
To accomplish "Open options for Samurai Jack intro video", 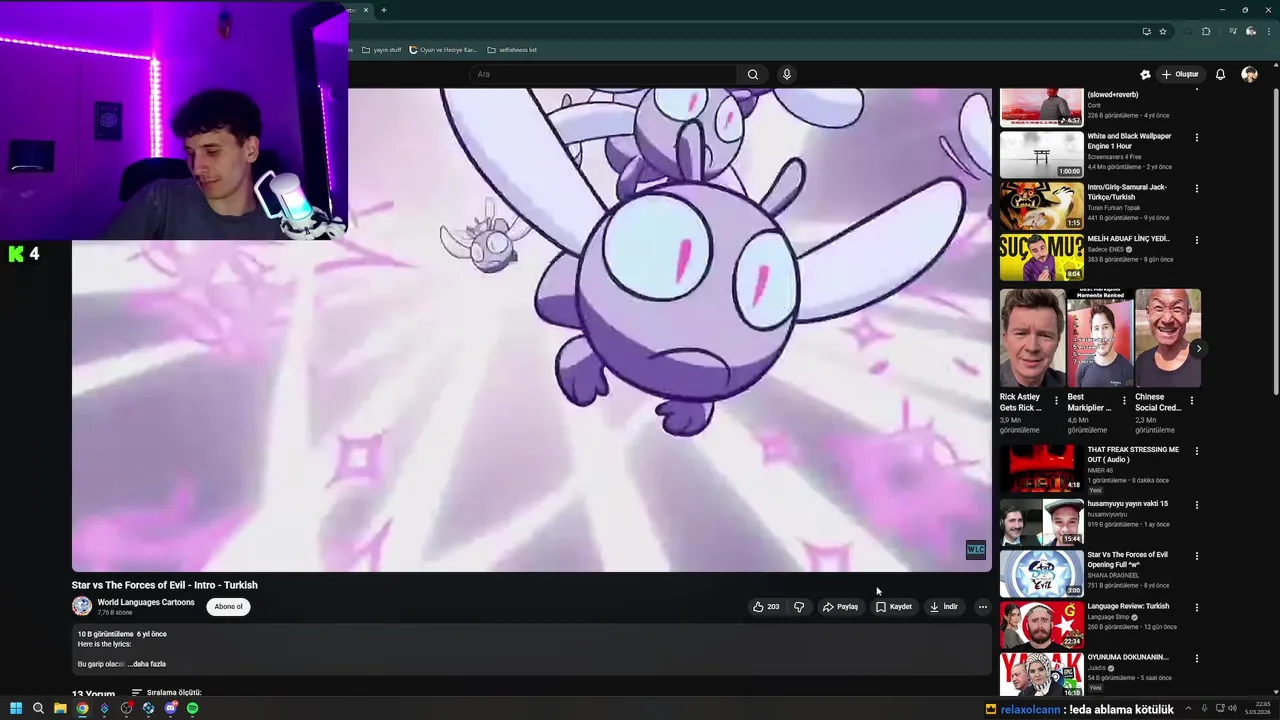I will 1196,188.
